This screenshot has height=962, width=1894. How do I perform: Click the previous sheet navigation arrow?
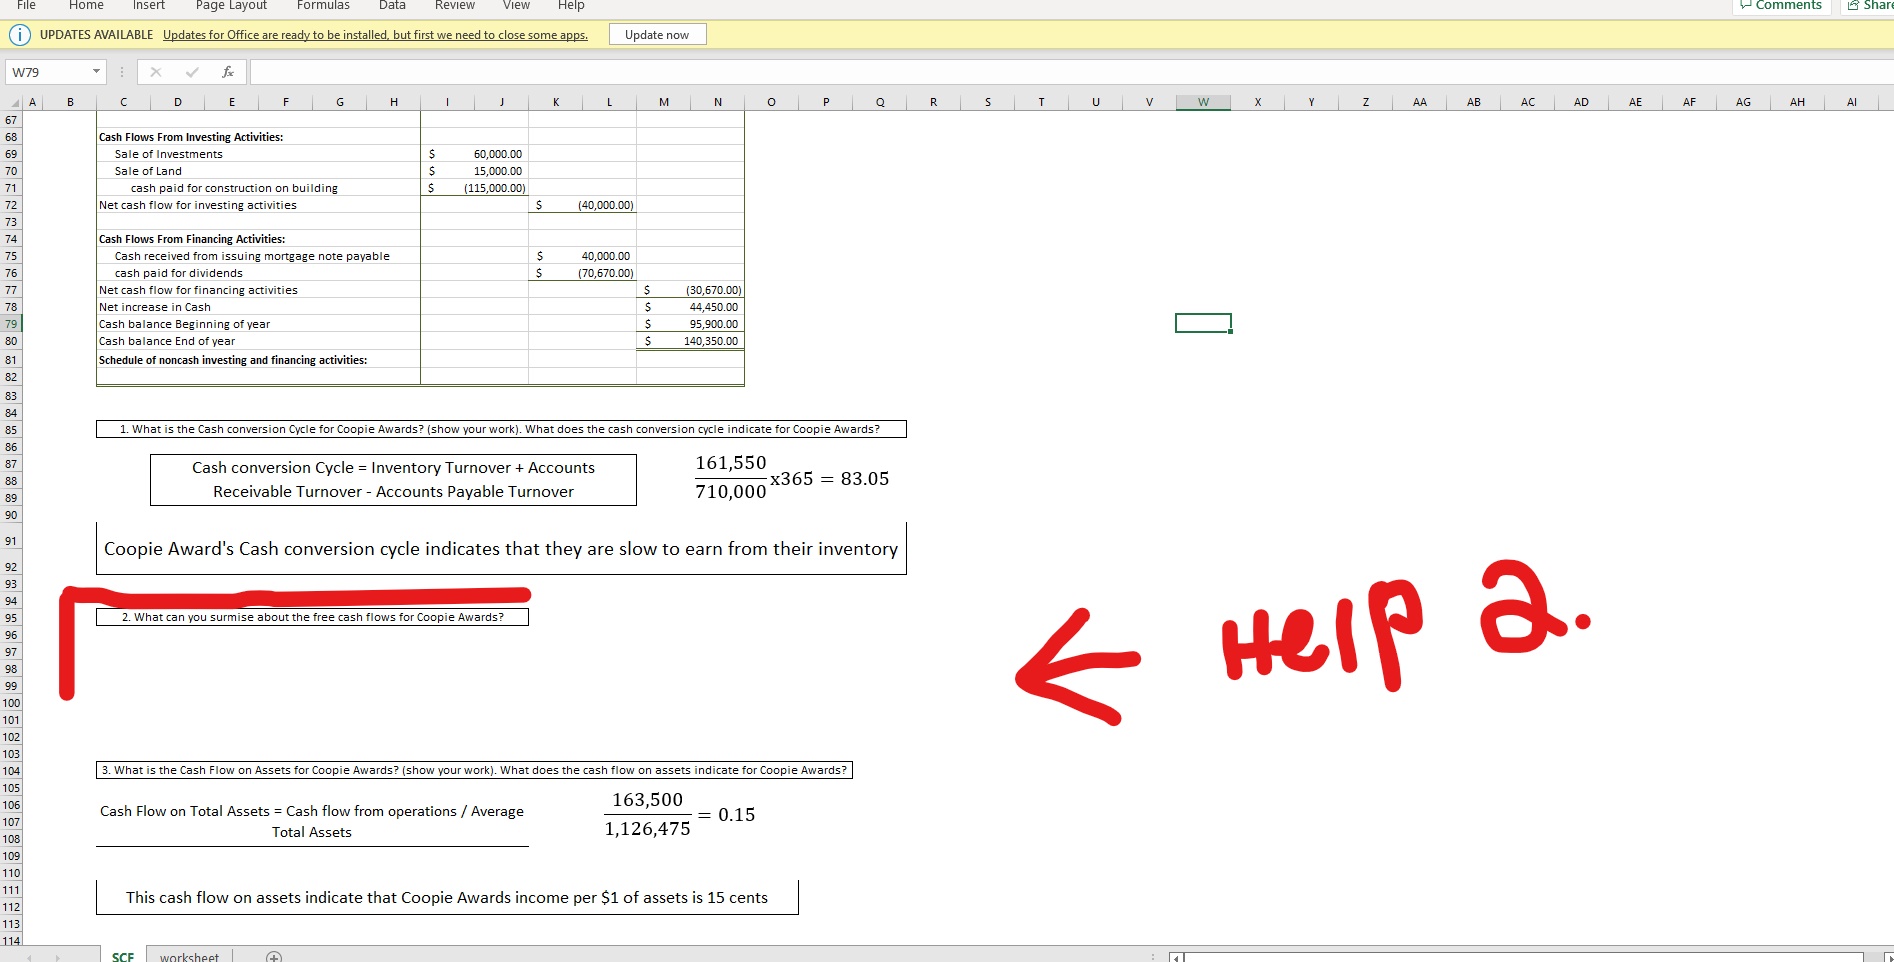pos(29,957)
